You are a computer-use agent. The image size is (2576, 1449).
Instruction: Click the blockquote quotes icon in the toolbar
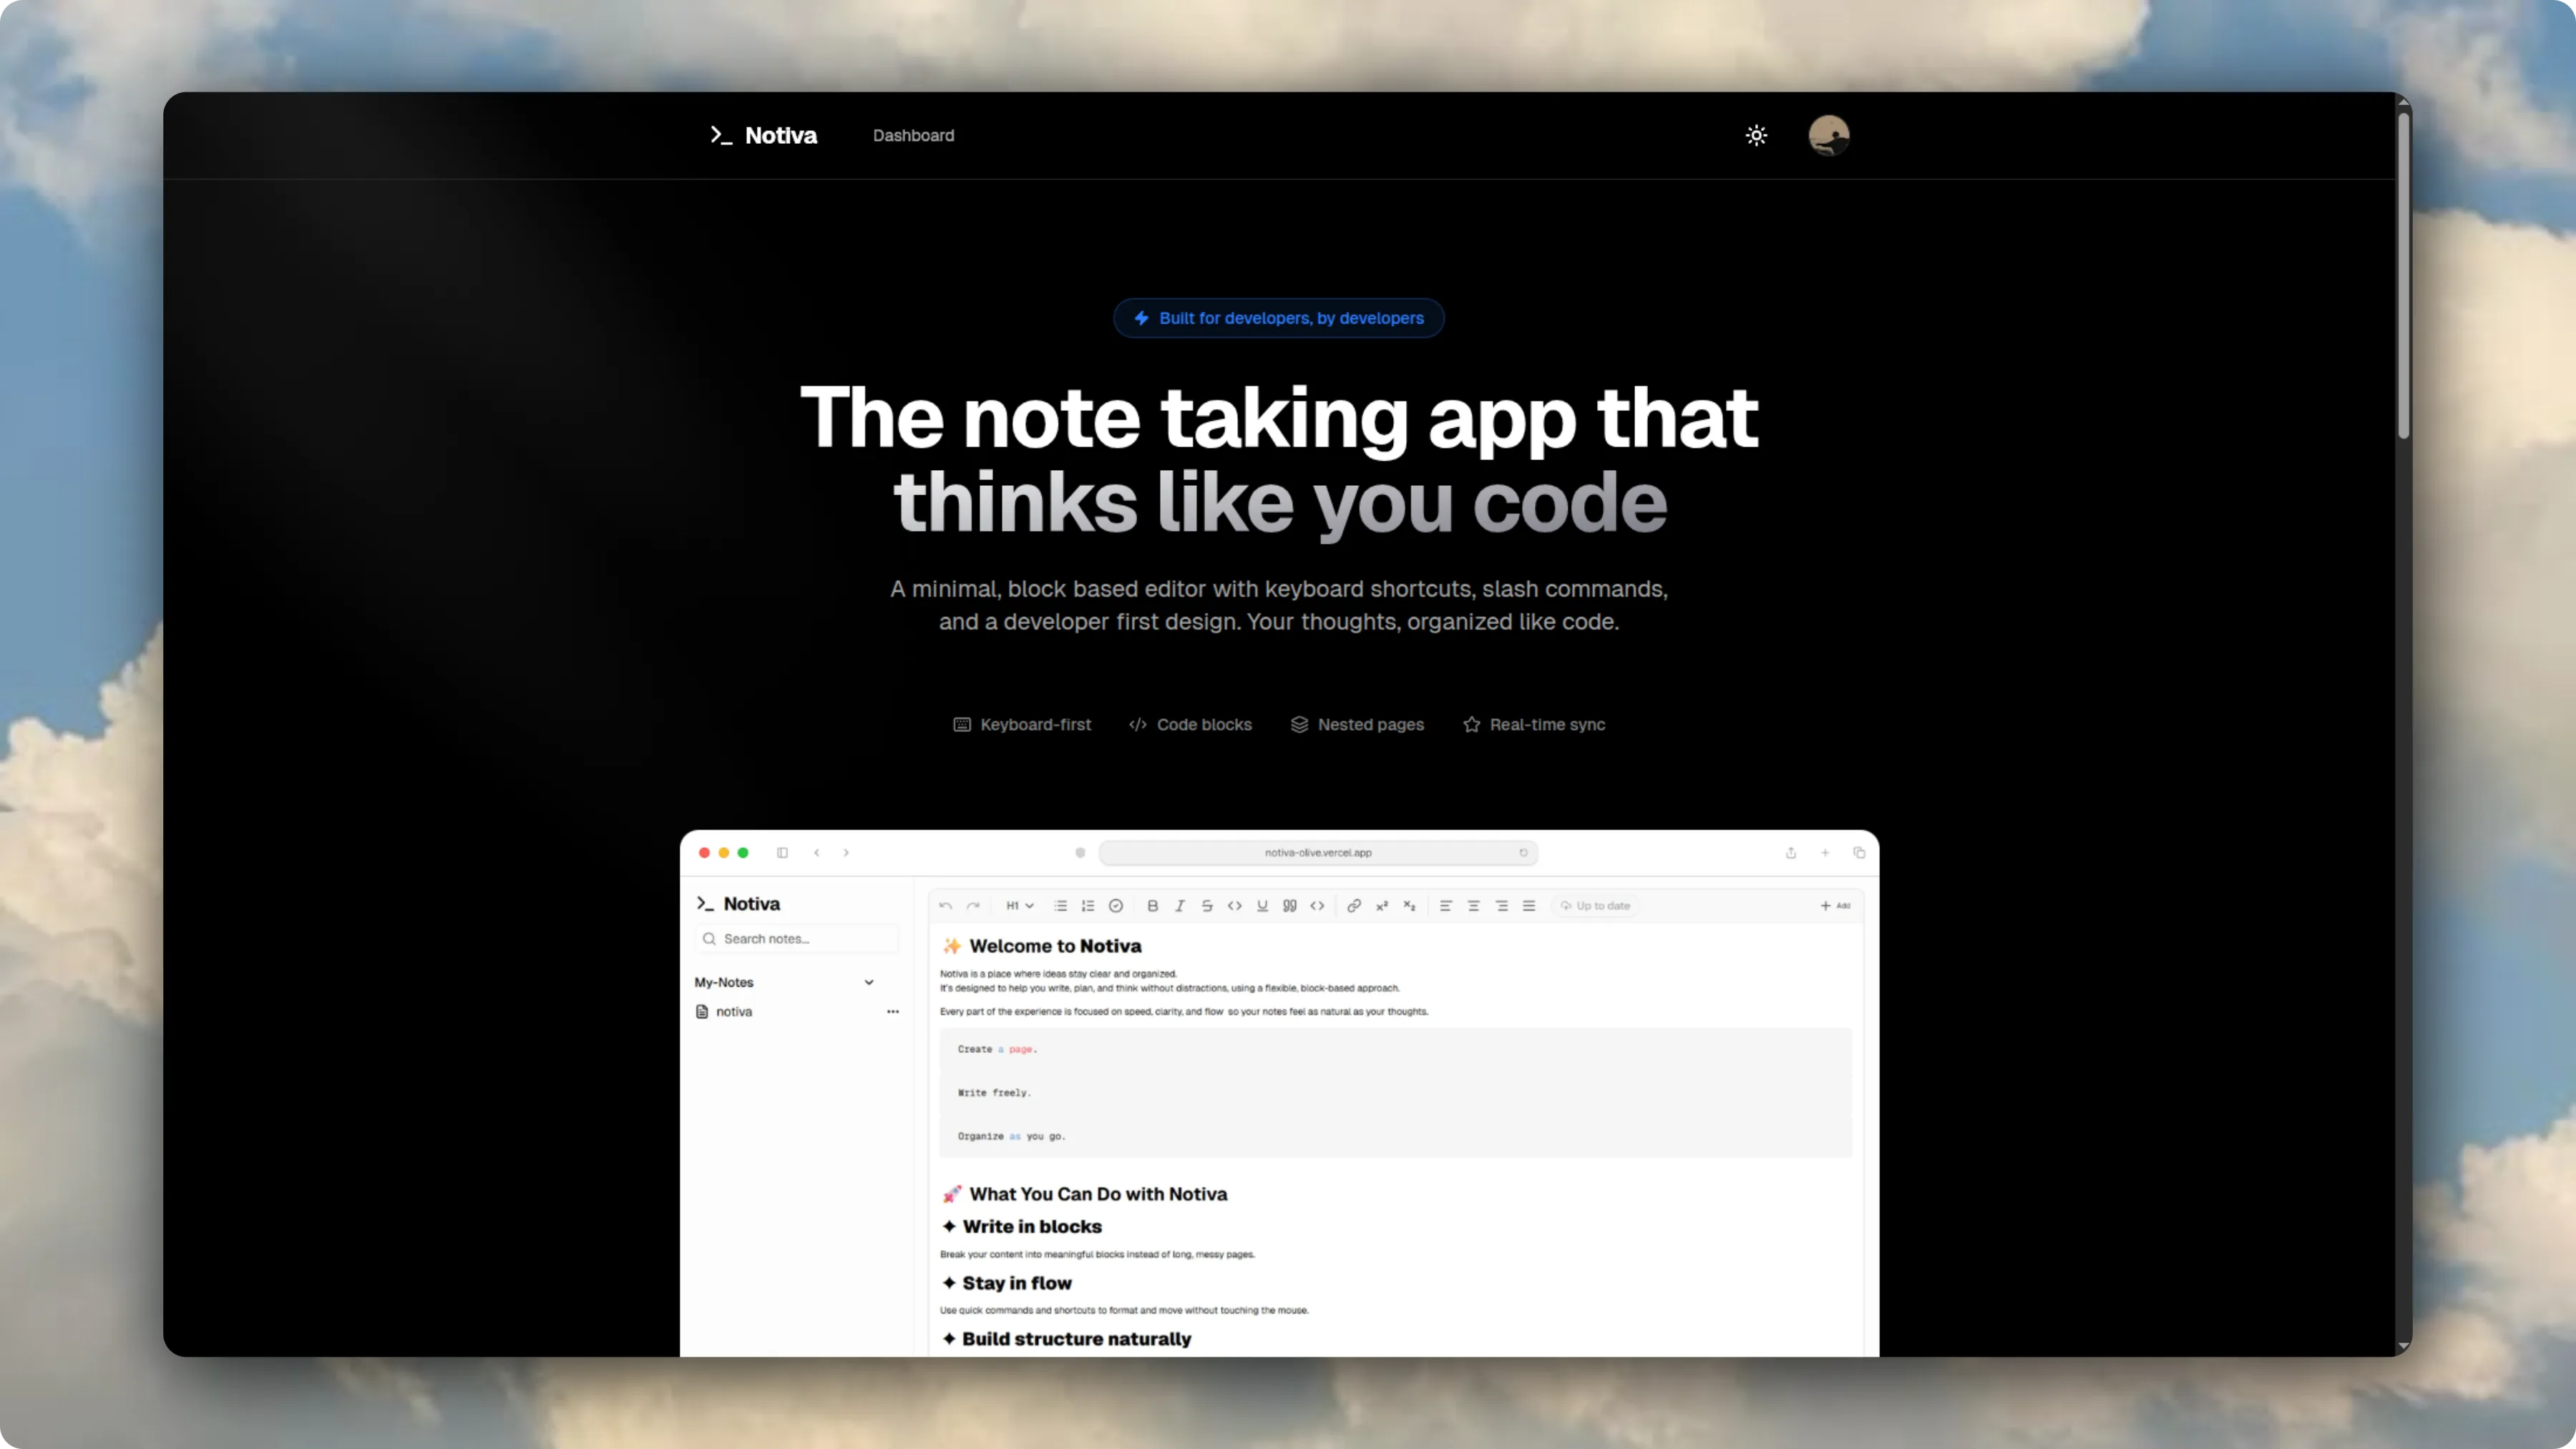pyautogui.click(x=1290, y=906)
